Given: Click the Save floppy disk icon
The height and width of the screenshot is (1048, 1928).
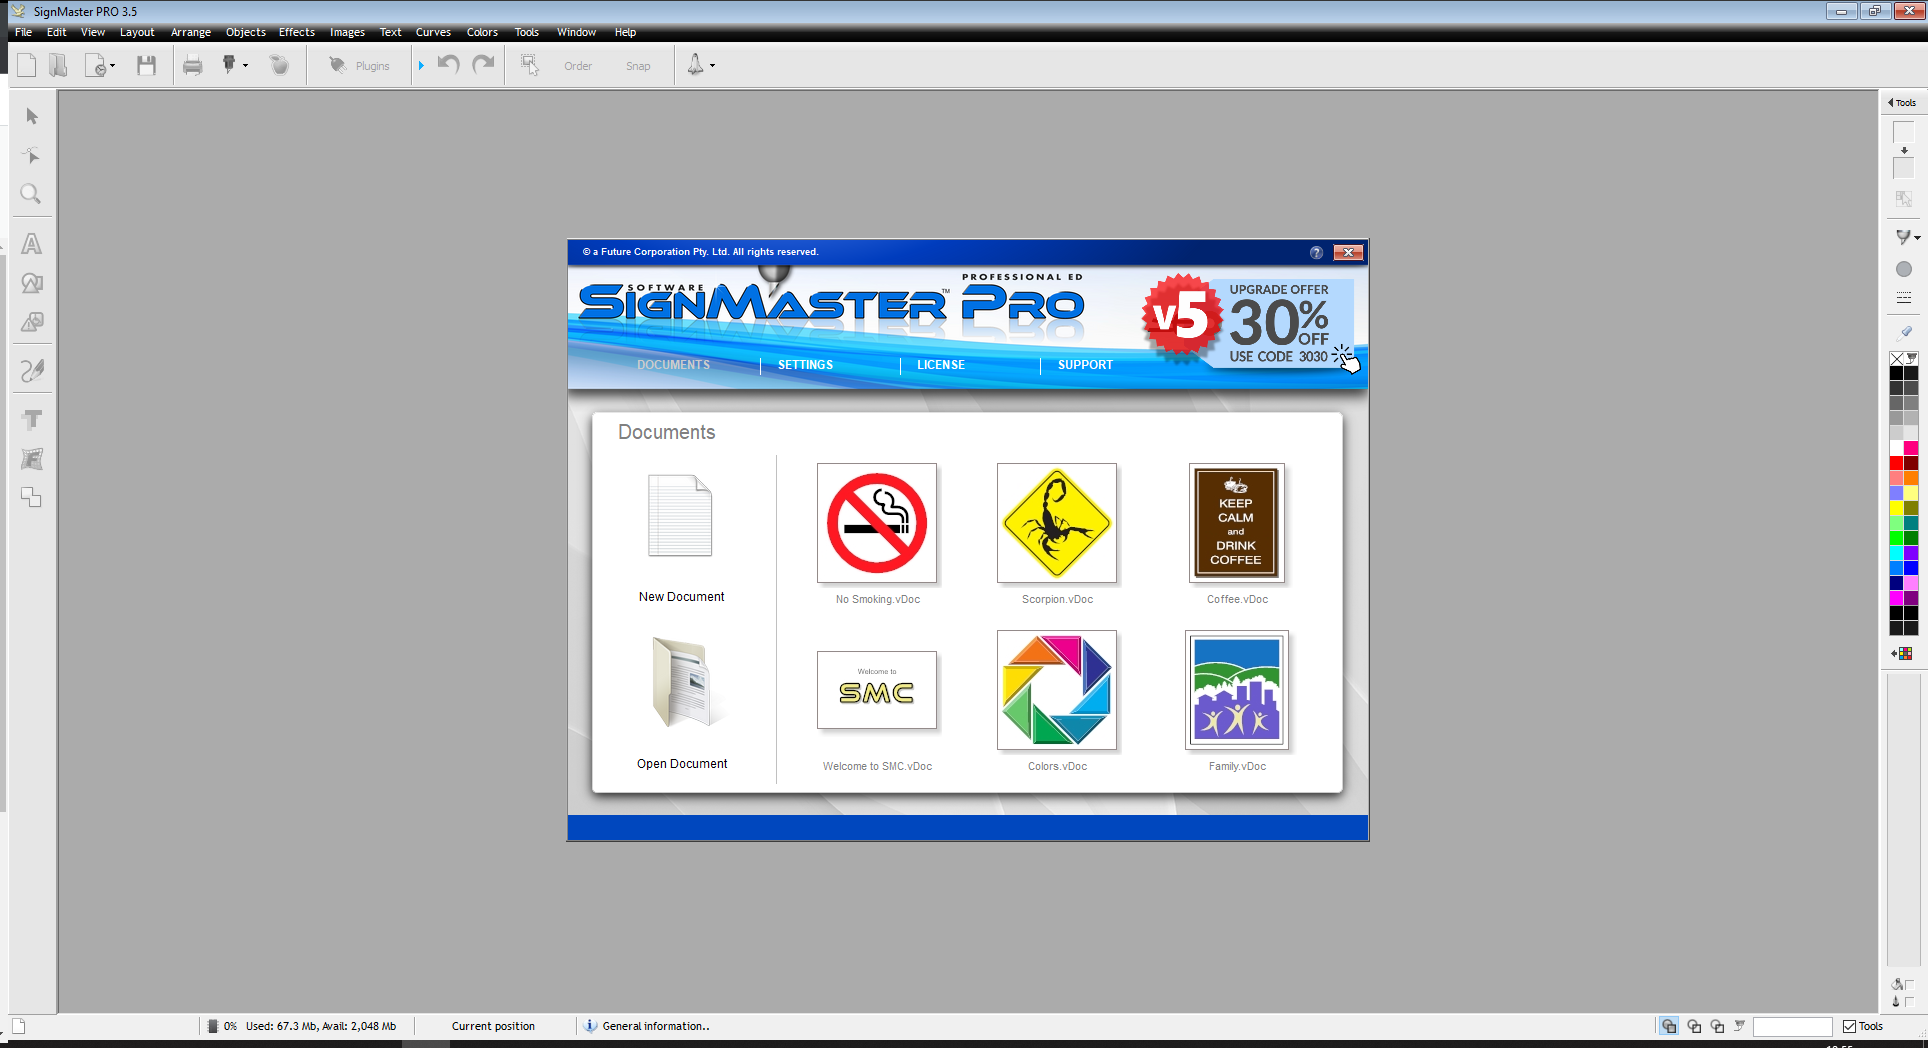Looking at the screenshot, I should (x=146, y=66).
